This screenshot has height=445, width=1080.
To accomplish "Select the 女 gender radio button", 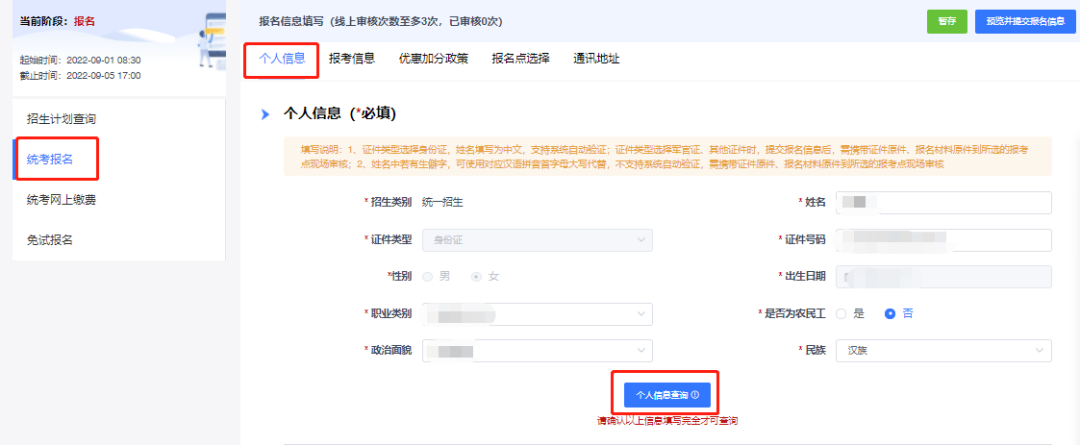I will click(x=476, y=276).
